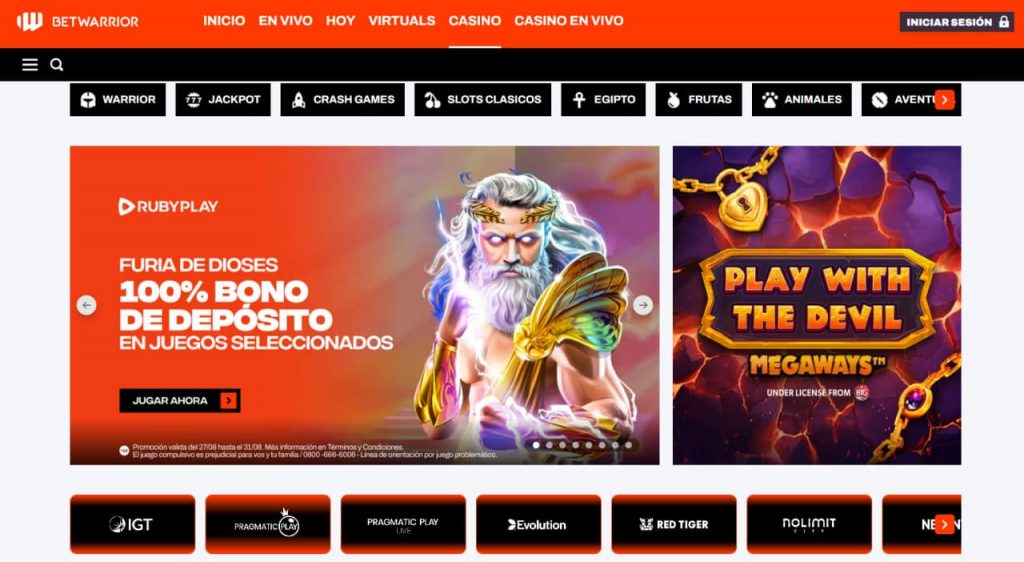Open the En Vivo tab
The image size is (1024, 562).
coord(285,21)
